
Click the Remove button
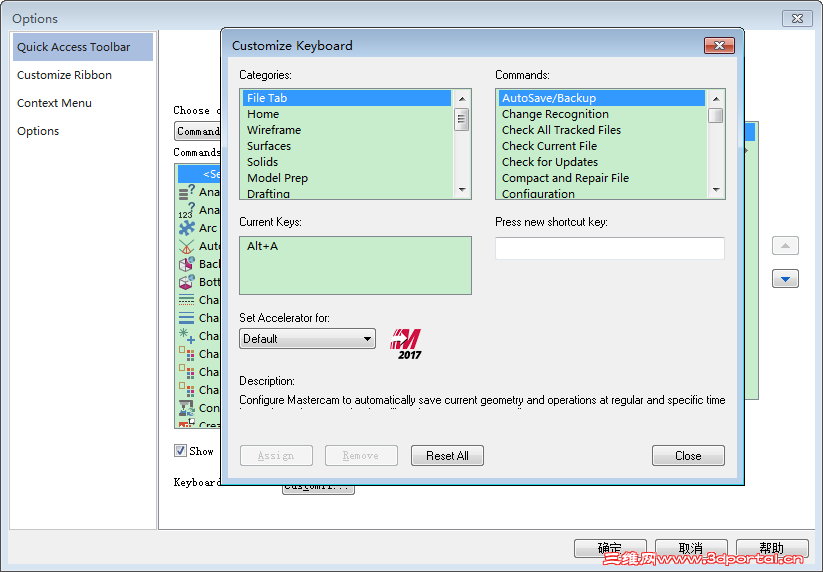[x=361, y=456]
